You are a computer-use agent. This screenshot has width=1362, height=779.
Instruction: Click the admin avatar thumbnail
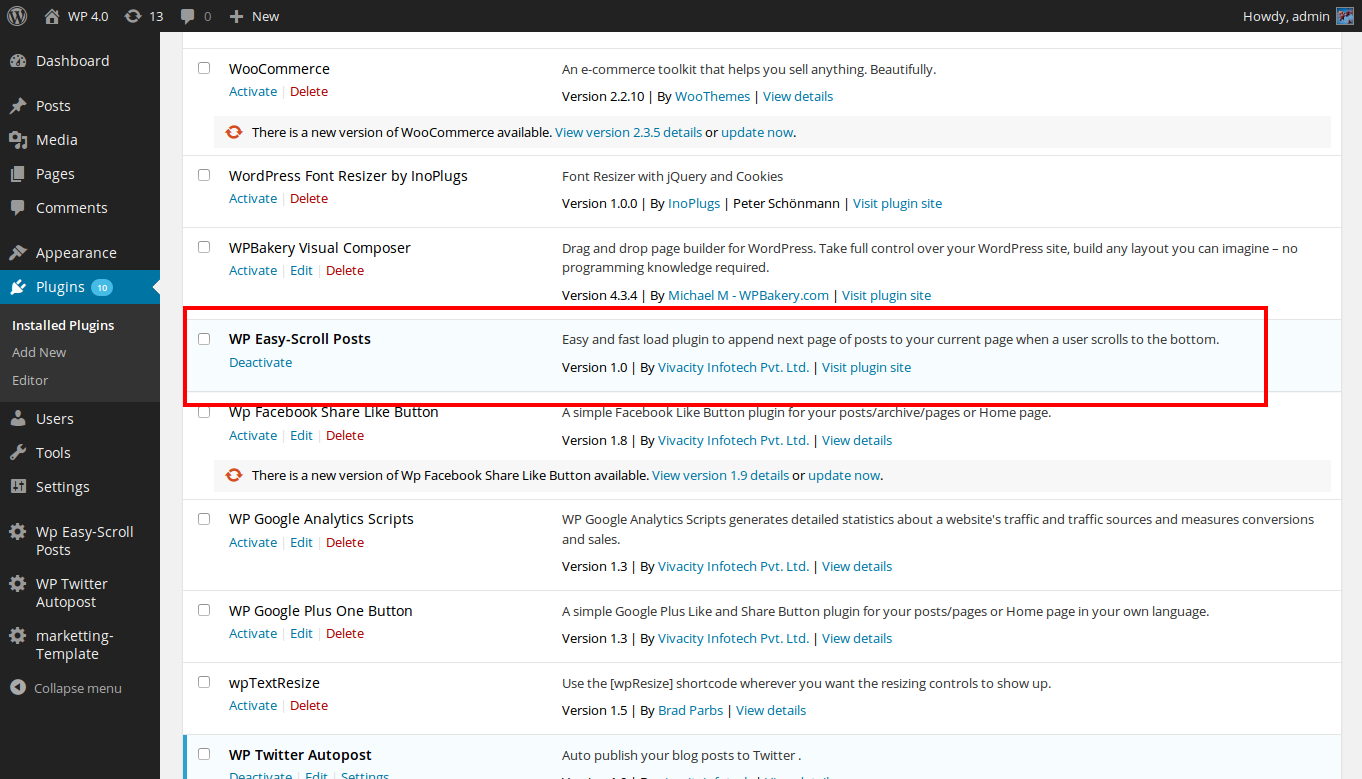(1345, 16)
